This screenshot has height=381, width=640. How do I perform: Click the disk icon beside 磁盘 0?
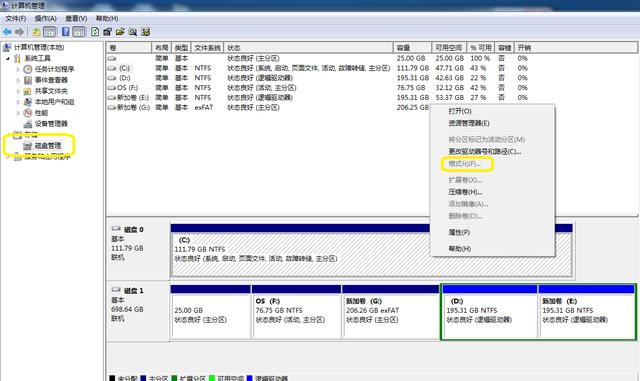pos(116,229)
